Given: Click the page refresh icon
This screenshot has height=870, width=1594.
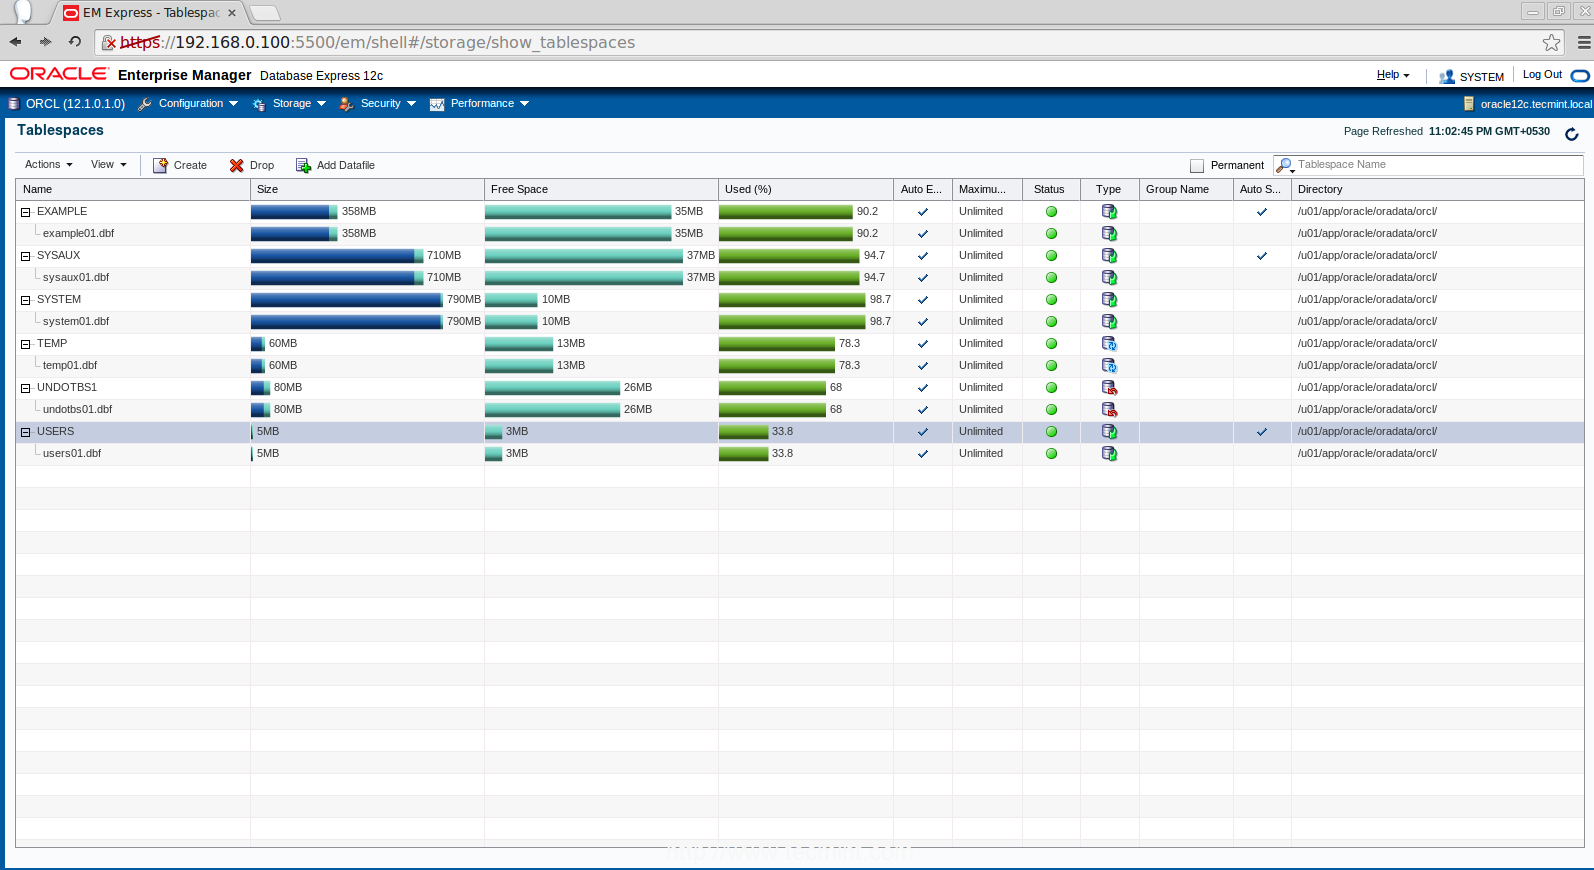Looking at the screenshot, I should tap(1571, 134).
